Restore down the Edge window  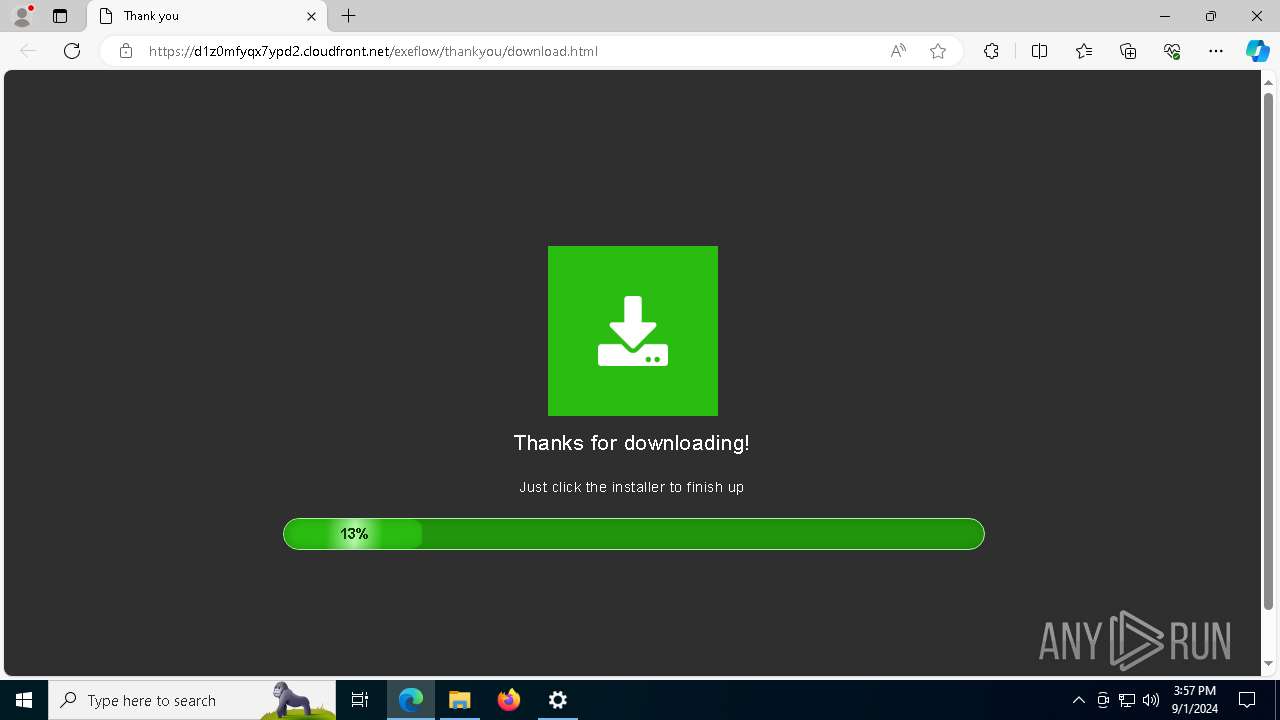click(x=1211, y=16)
